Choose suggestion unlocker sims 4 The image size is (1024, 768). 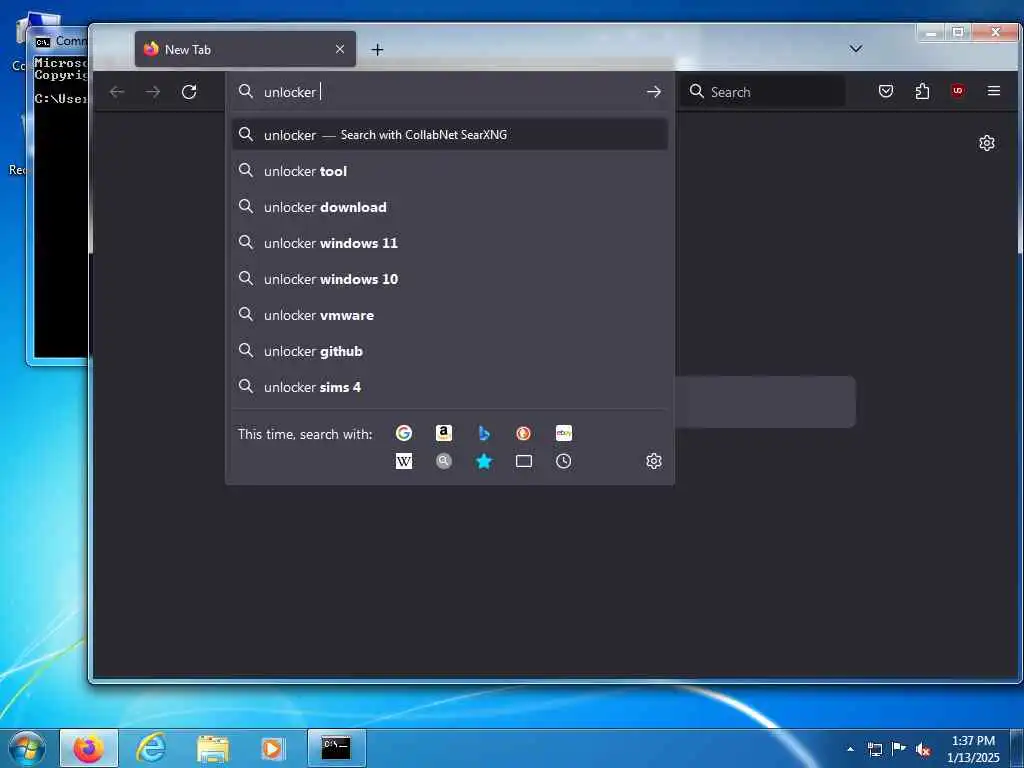[450, 387]
